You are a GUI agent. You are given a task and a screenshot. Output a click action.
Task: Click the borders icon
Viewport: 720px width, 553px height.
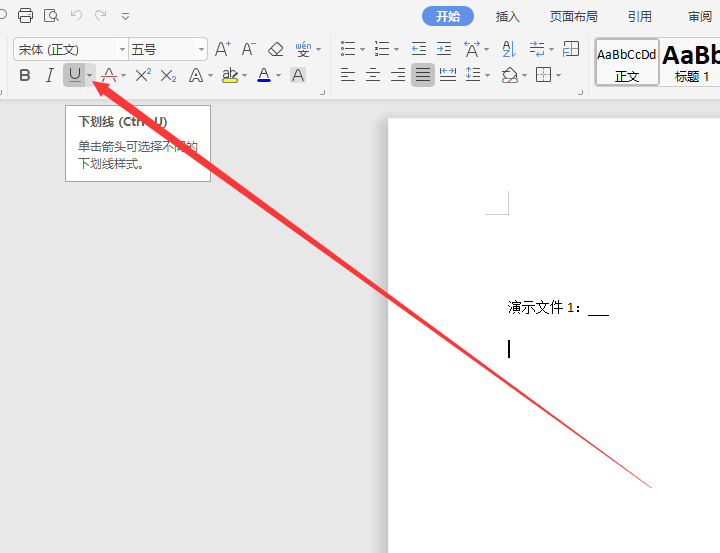pos(543,74)
